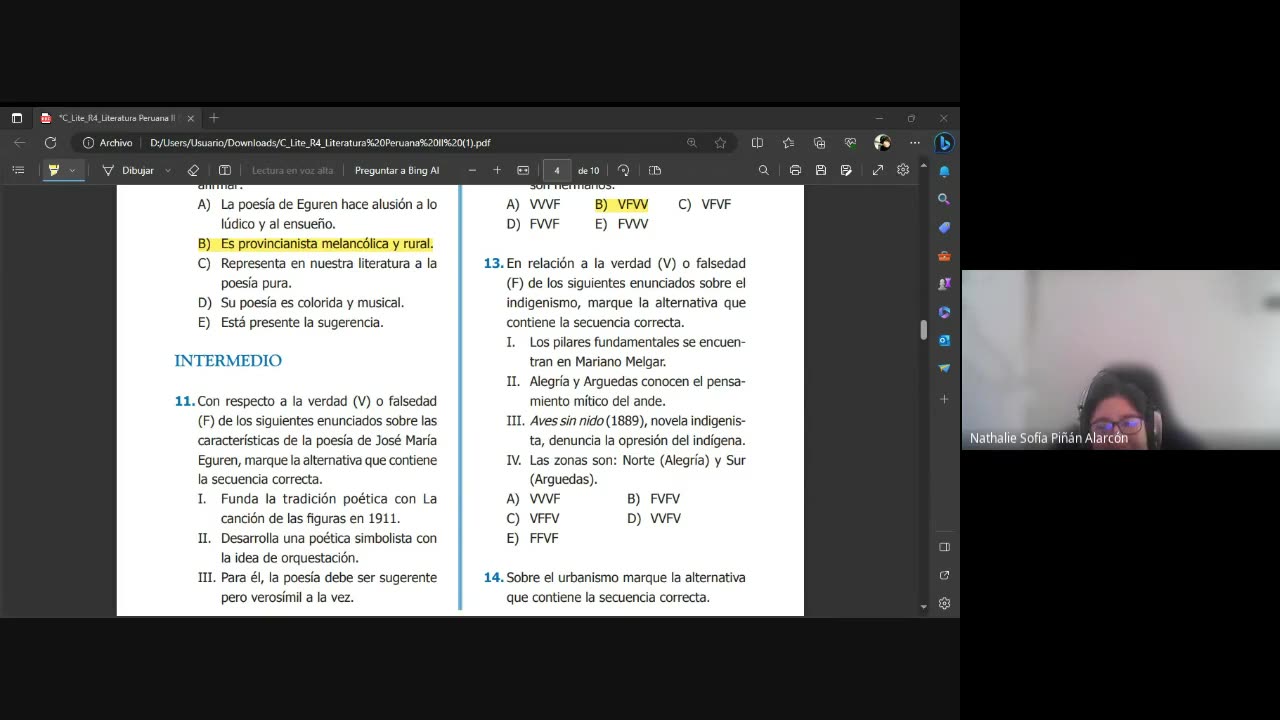This screenshot has width=1280, height=720.
Task: Click Preguntar a Bing AI
Action: 397,170
